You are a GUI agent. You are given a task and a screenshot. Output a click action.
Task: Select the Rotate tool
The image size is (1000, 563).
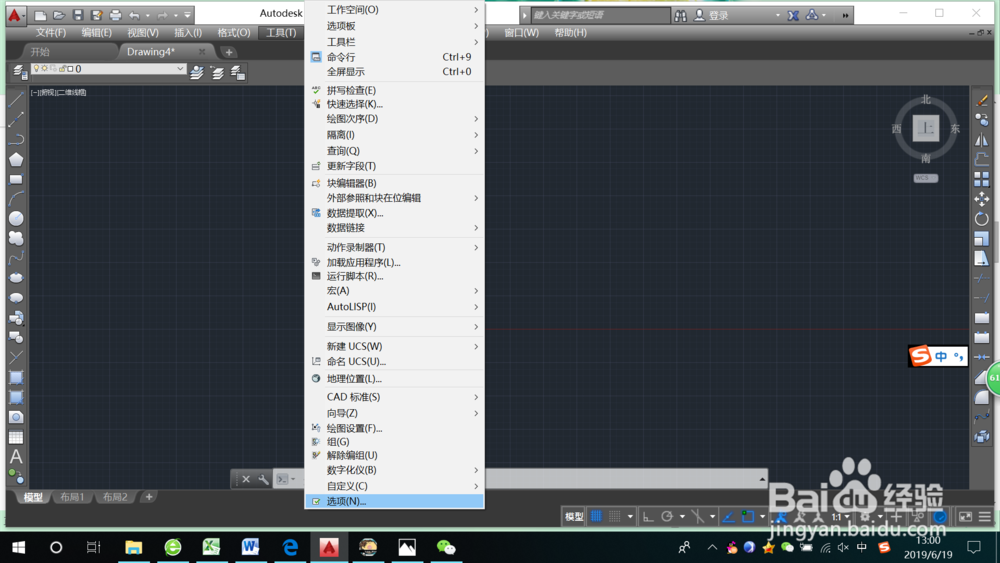coord(982,219)
